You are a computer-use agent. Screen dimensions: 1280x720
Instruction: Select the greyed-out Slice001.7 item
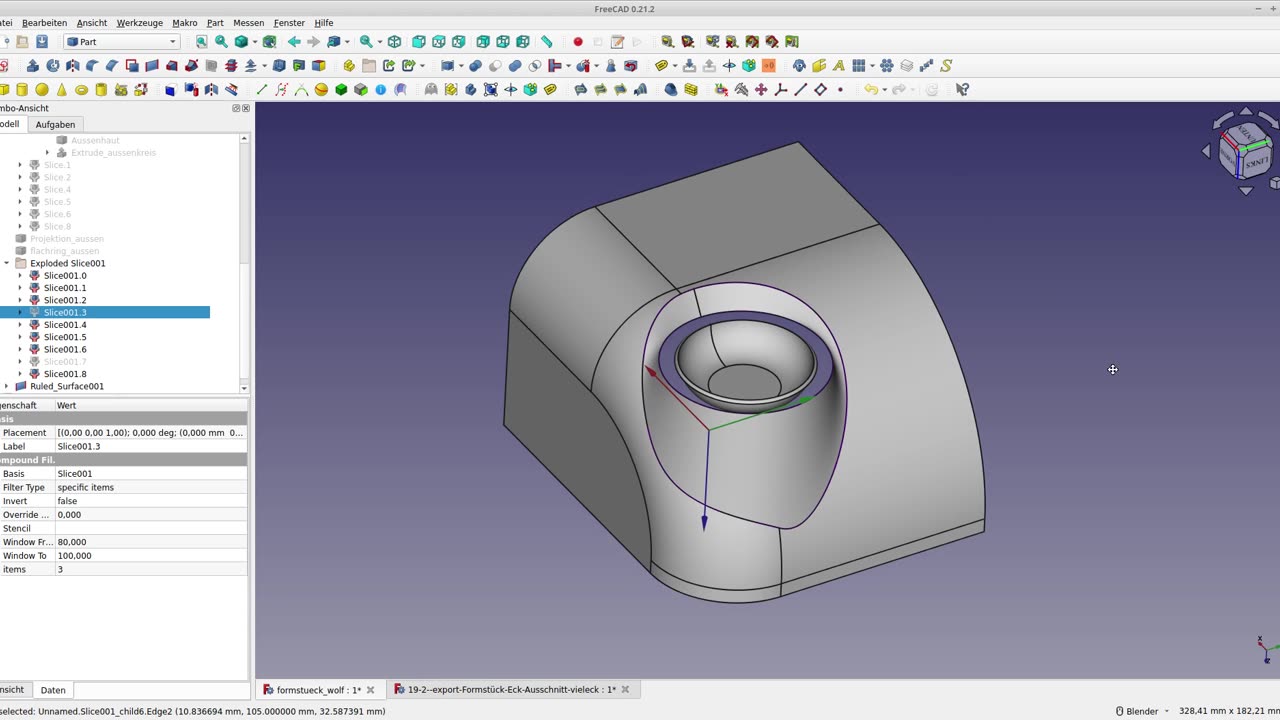[x=65, y=362]
